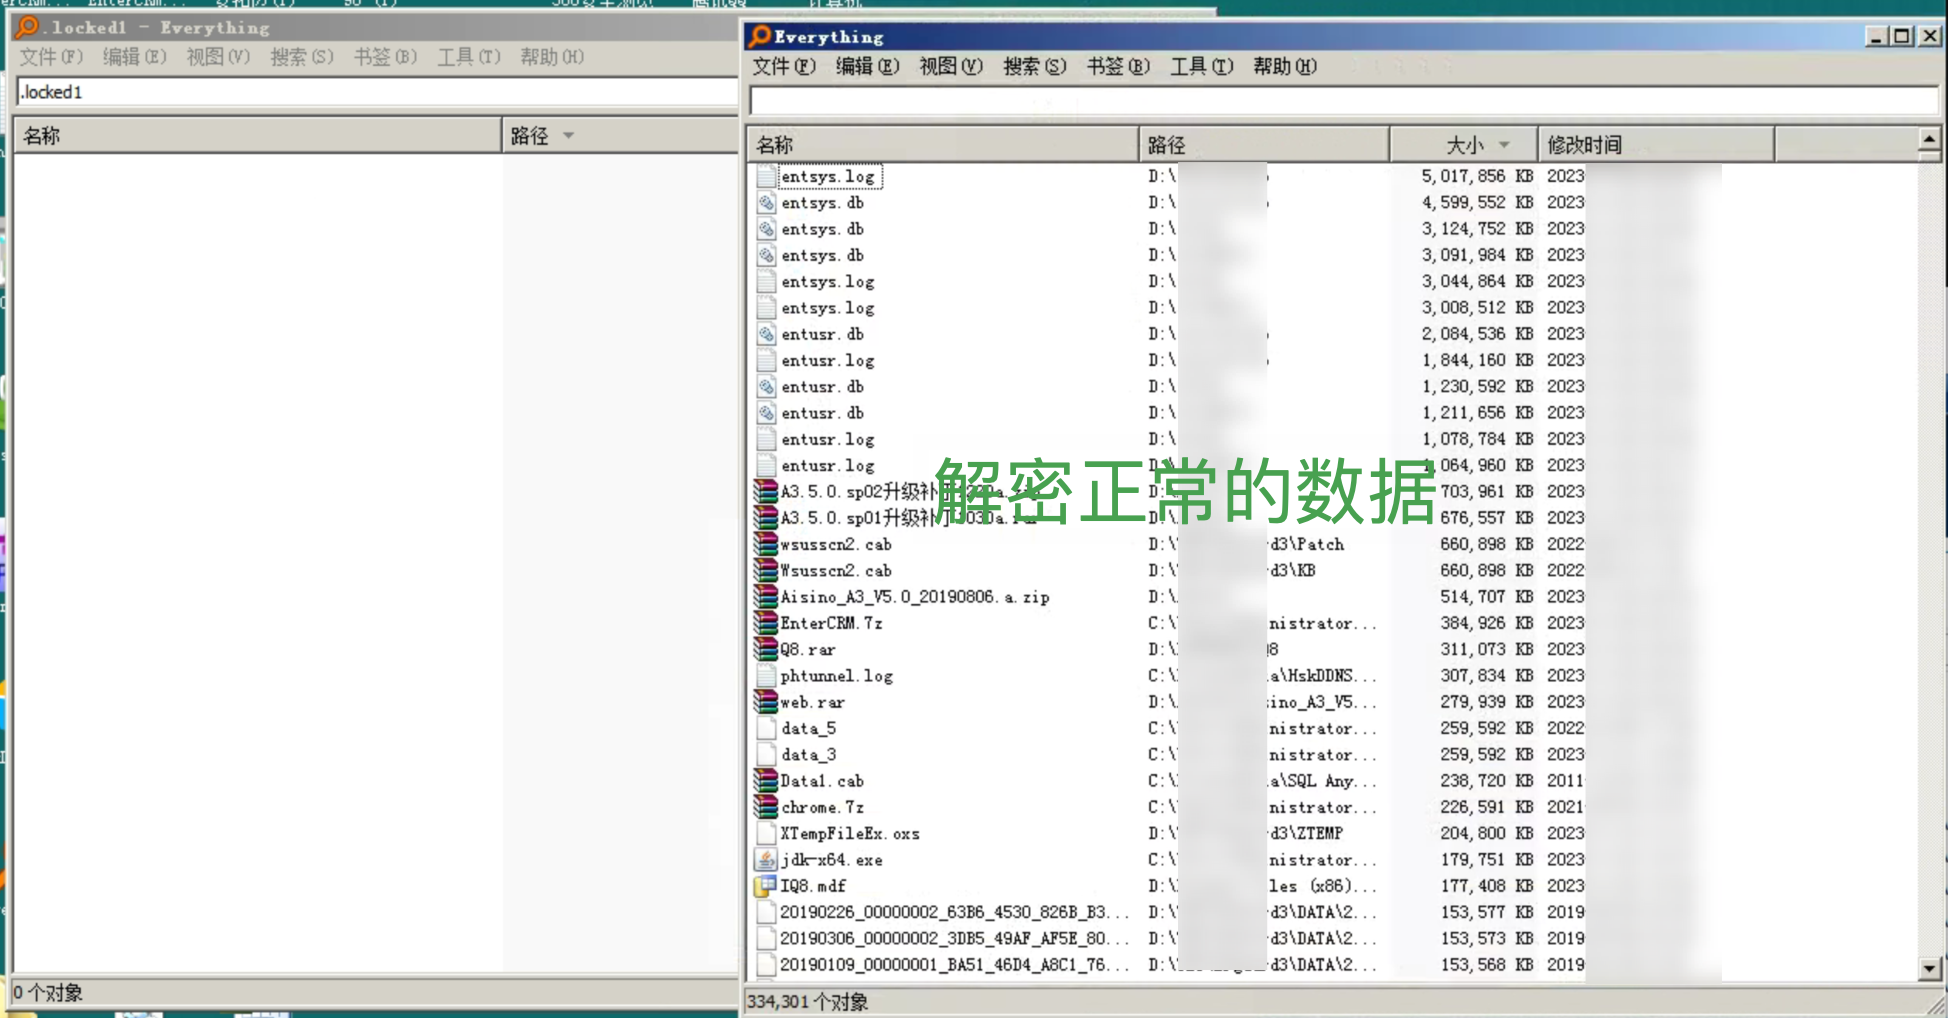Click the web.rar archive icon

click(x=766, y=702)
